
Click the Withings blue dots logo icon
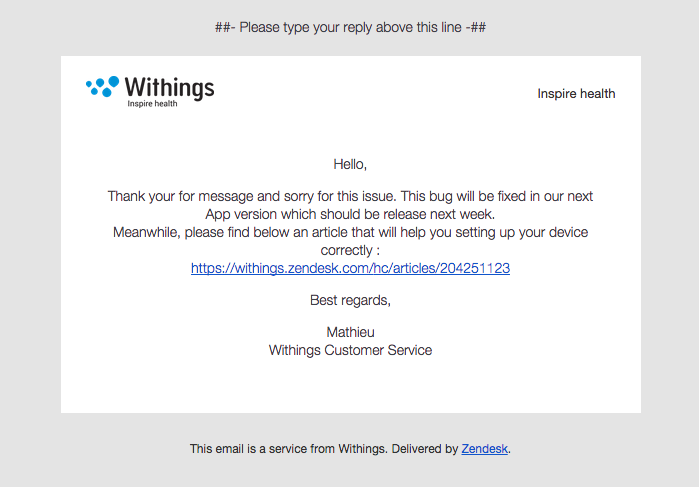click(102, 86)
